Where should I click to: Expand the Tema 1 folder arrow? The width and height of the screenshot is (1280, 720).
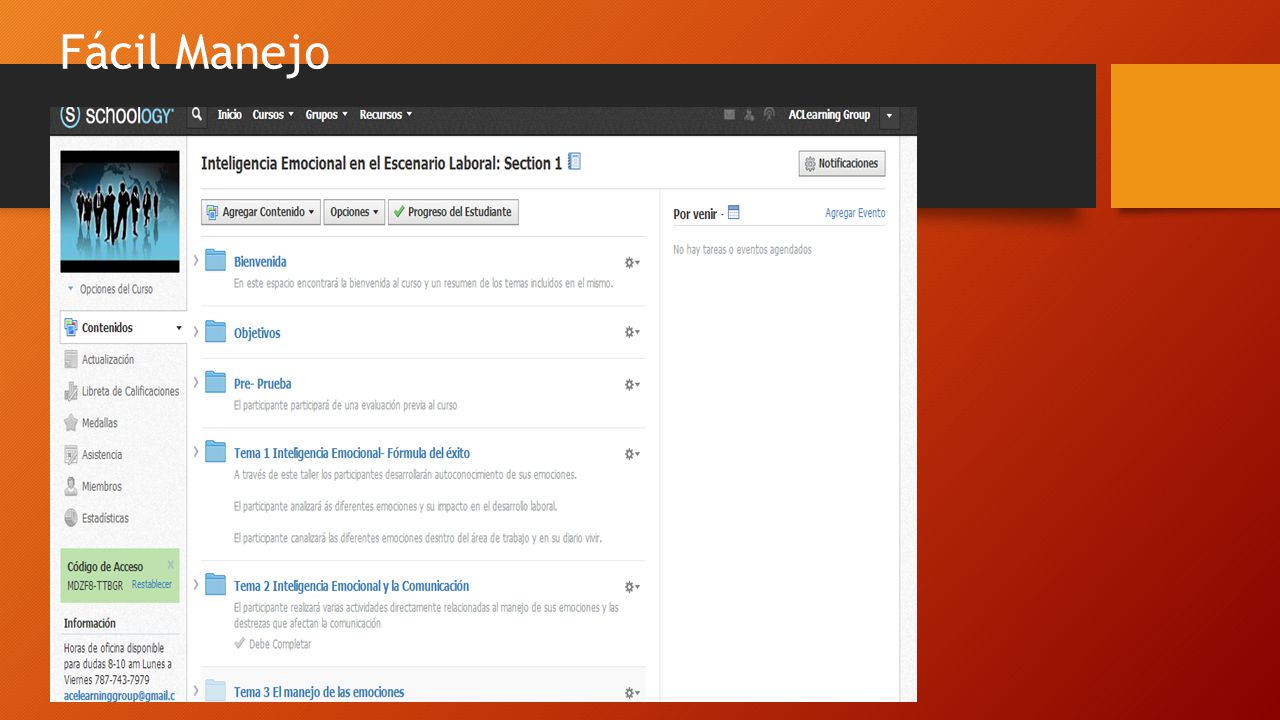[x=196, y=452]
